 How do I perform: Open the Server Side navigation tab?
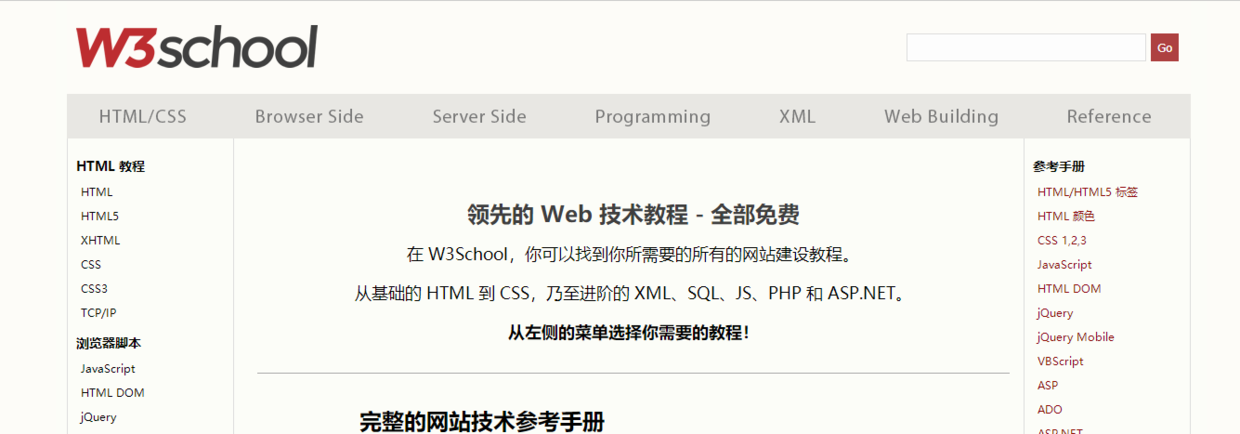[479, 116]
